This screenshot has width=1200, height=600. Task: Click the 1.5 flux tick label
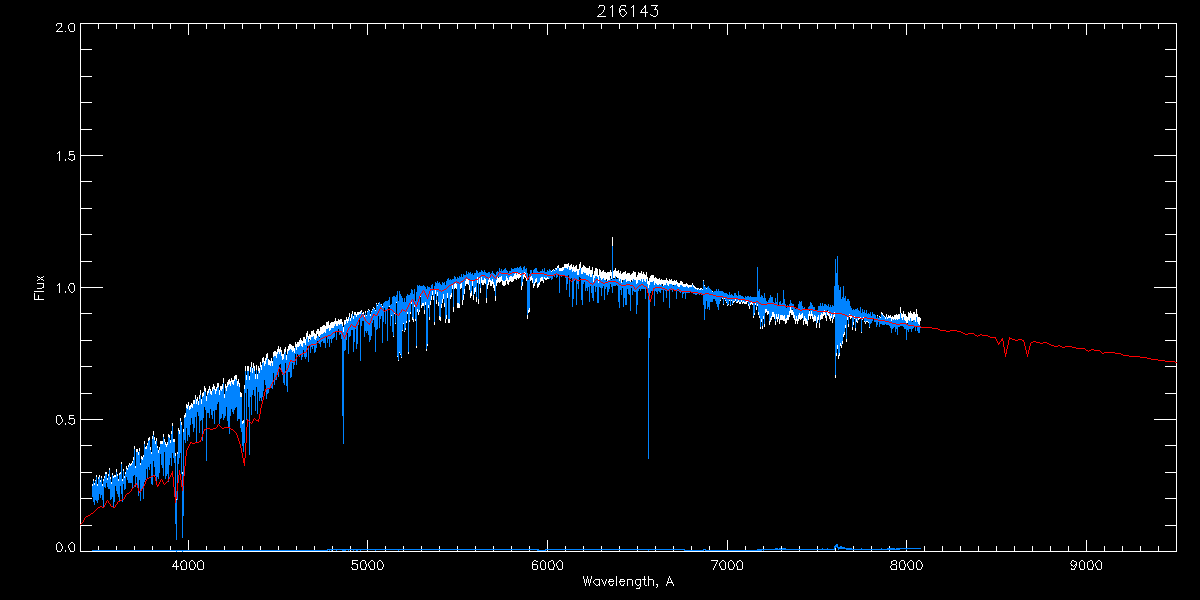65,157
